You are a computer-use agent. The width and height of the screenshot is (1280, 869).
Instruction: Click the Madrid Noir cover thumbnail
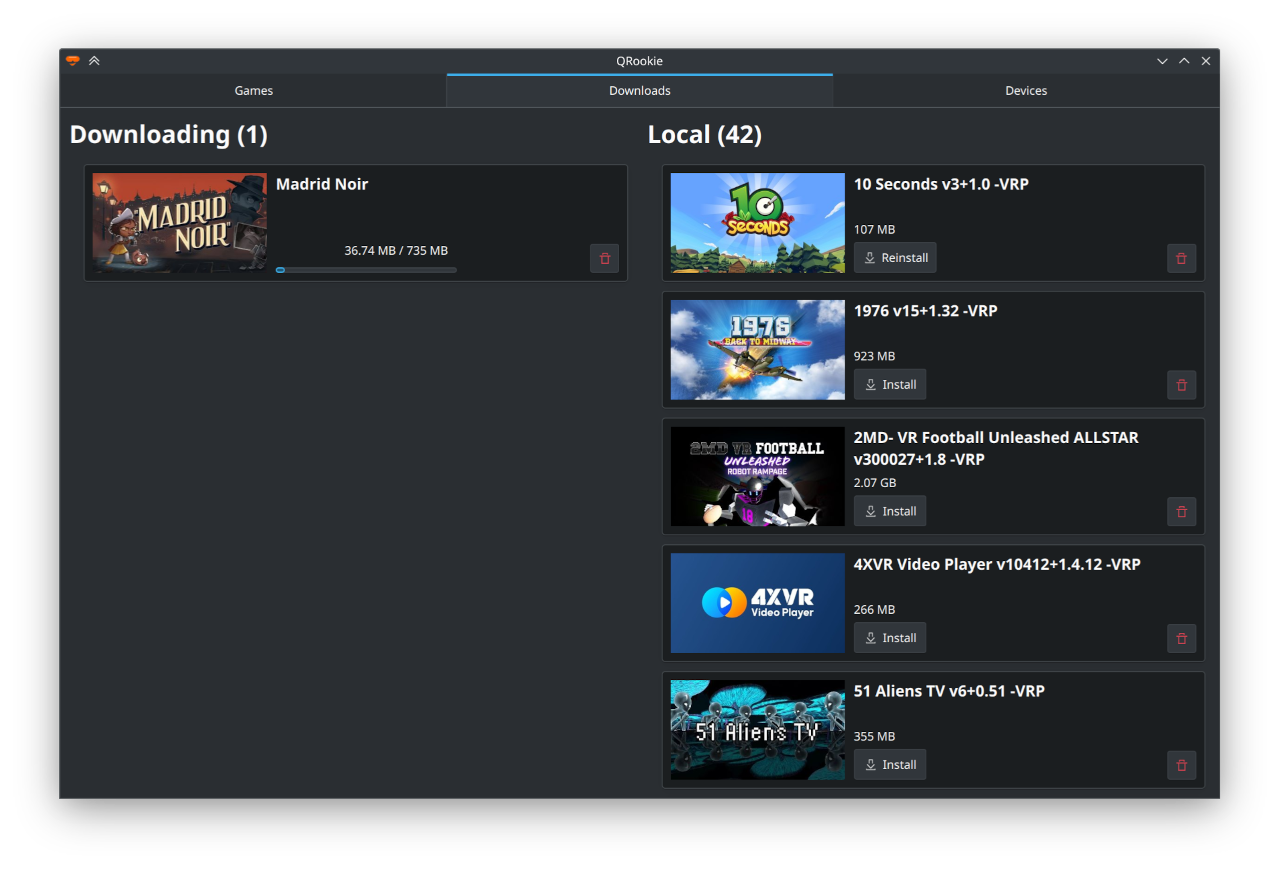click(180, 223)
